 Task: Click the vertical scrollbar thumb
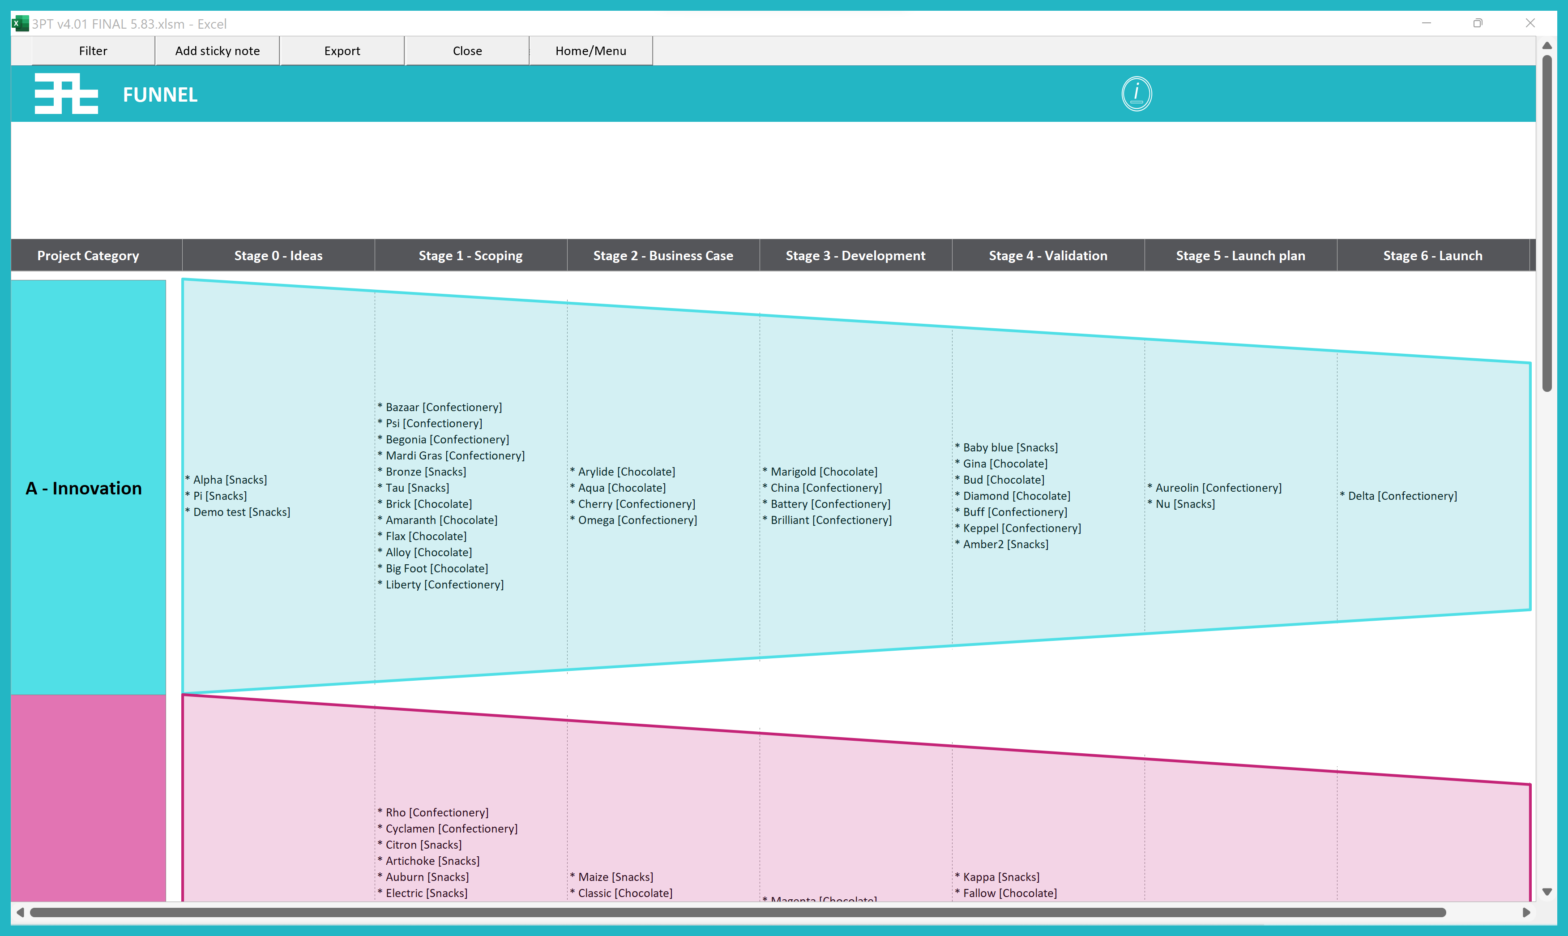[1547, 223]
